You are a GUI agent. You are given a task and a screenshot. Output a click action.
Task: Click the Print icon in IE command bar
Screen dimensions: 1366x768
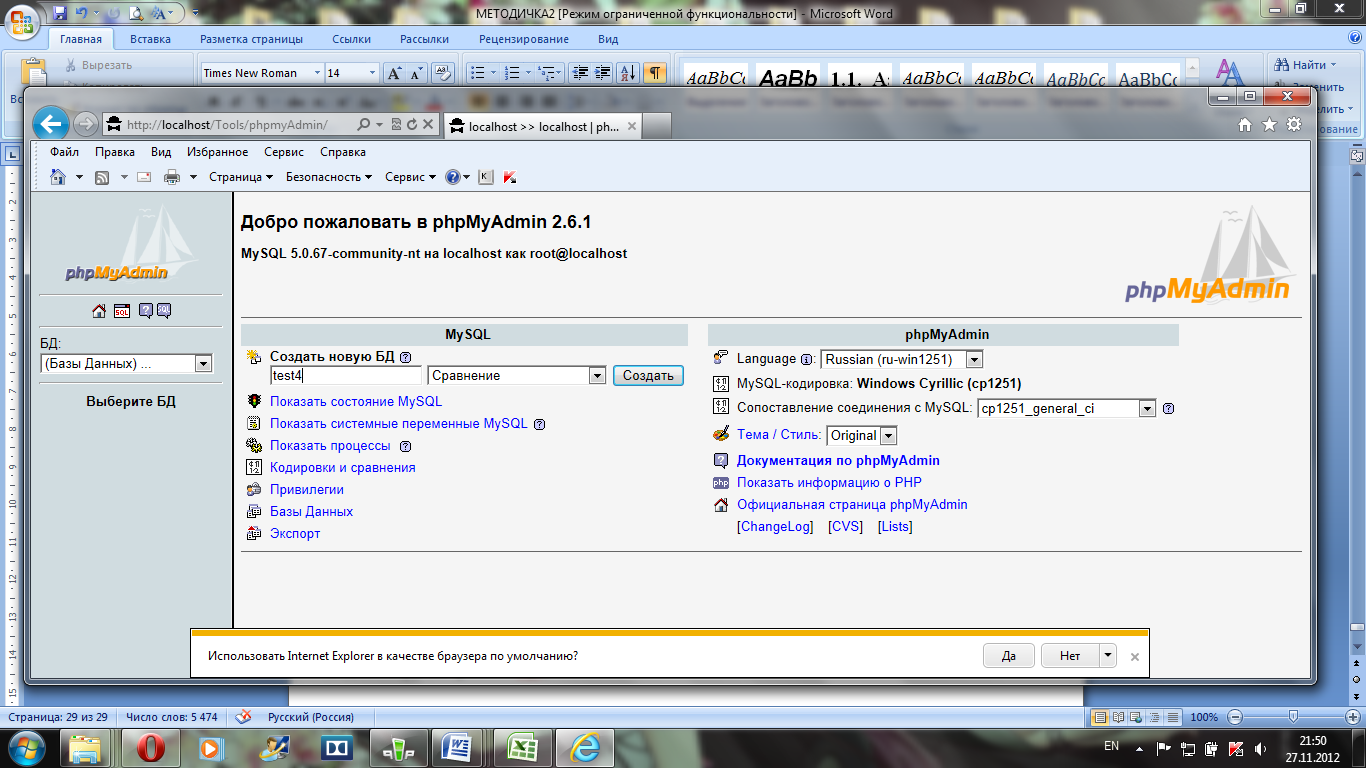point(171,177)
